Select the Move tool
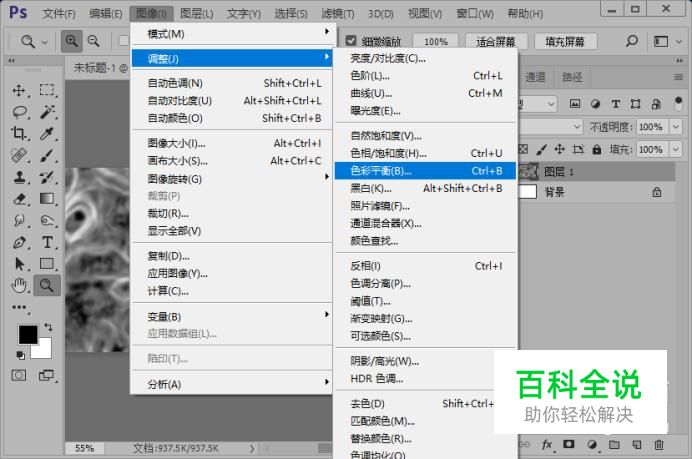 coord(19,90)
